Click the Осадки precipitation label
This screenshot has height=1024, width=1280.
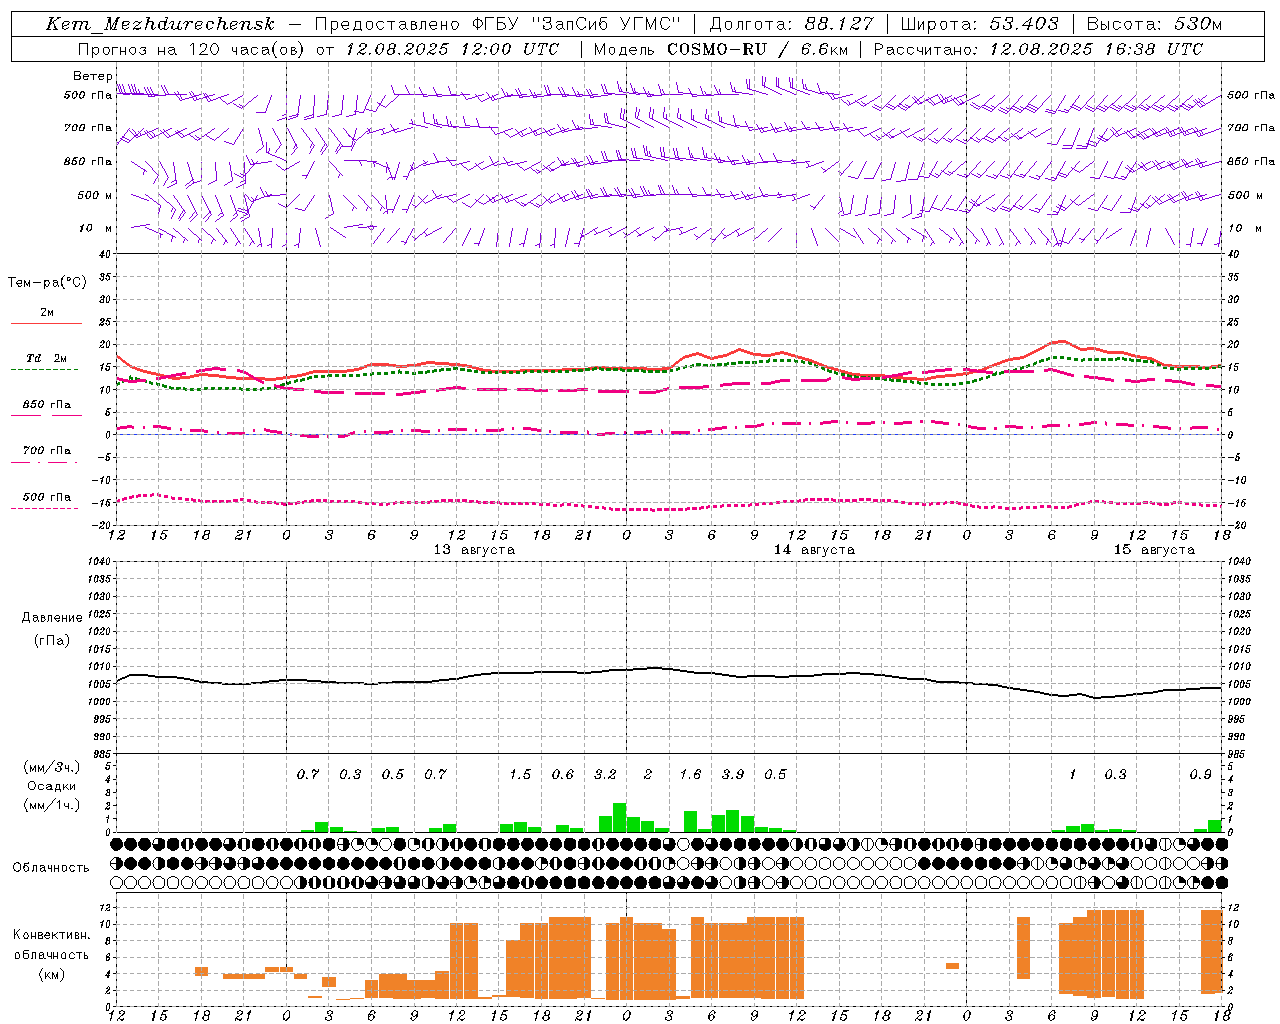tap(51, 786)
